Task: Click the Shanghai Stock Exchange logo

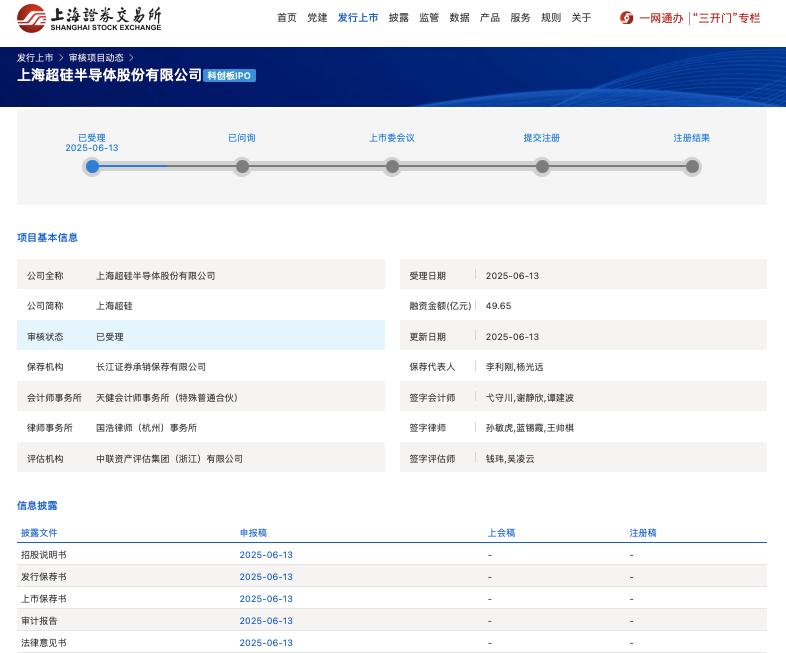Action: [89, 18]
